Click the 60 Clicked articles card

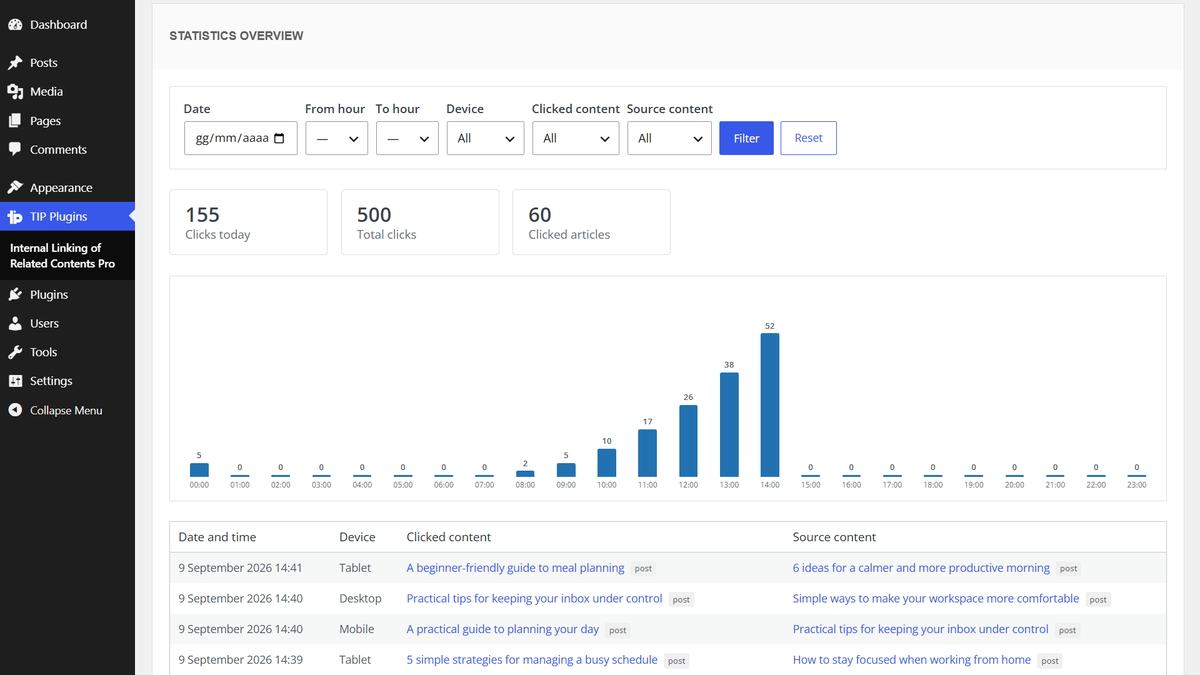tap(591, 222)
